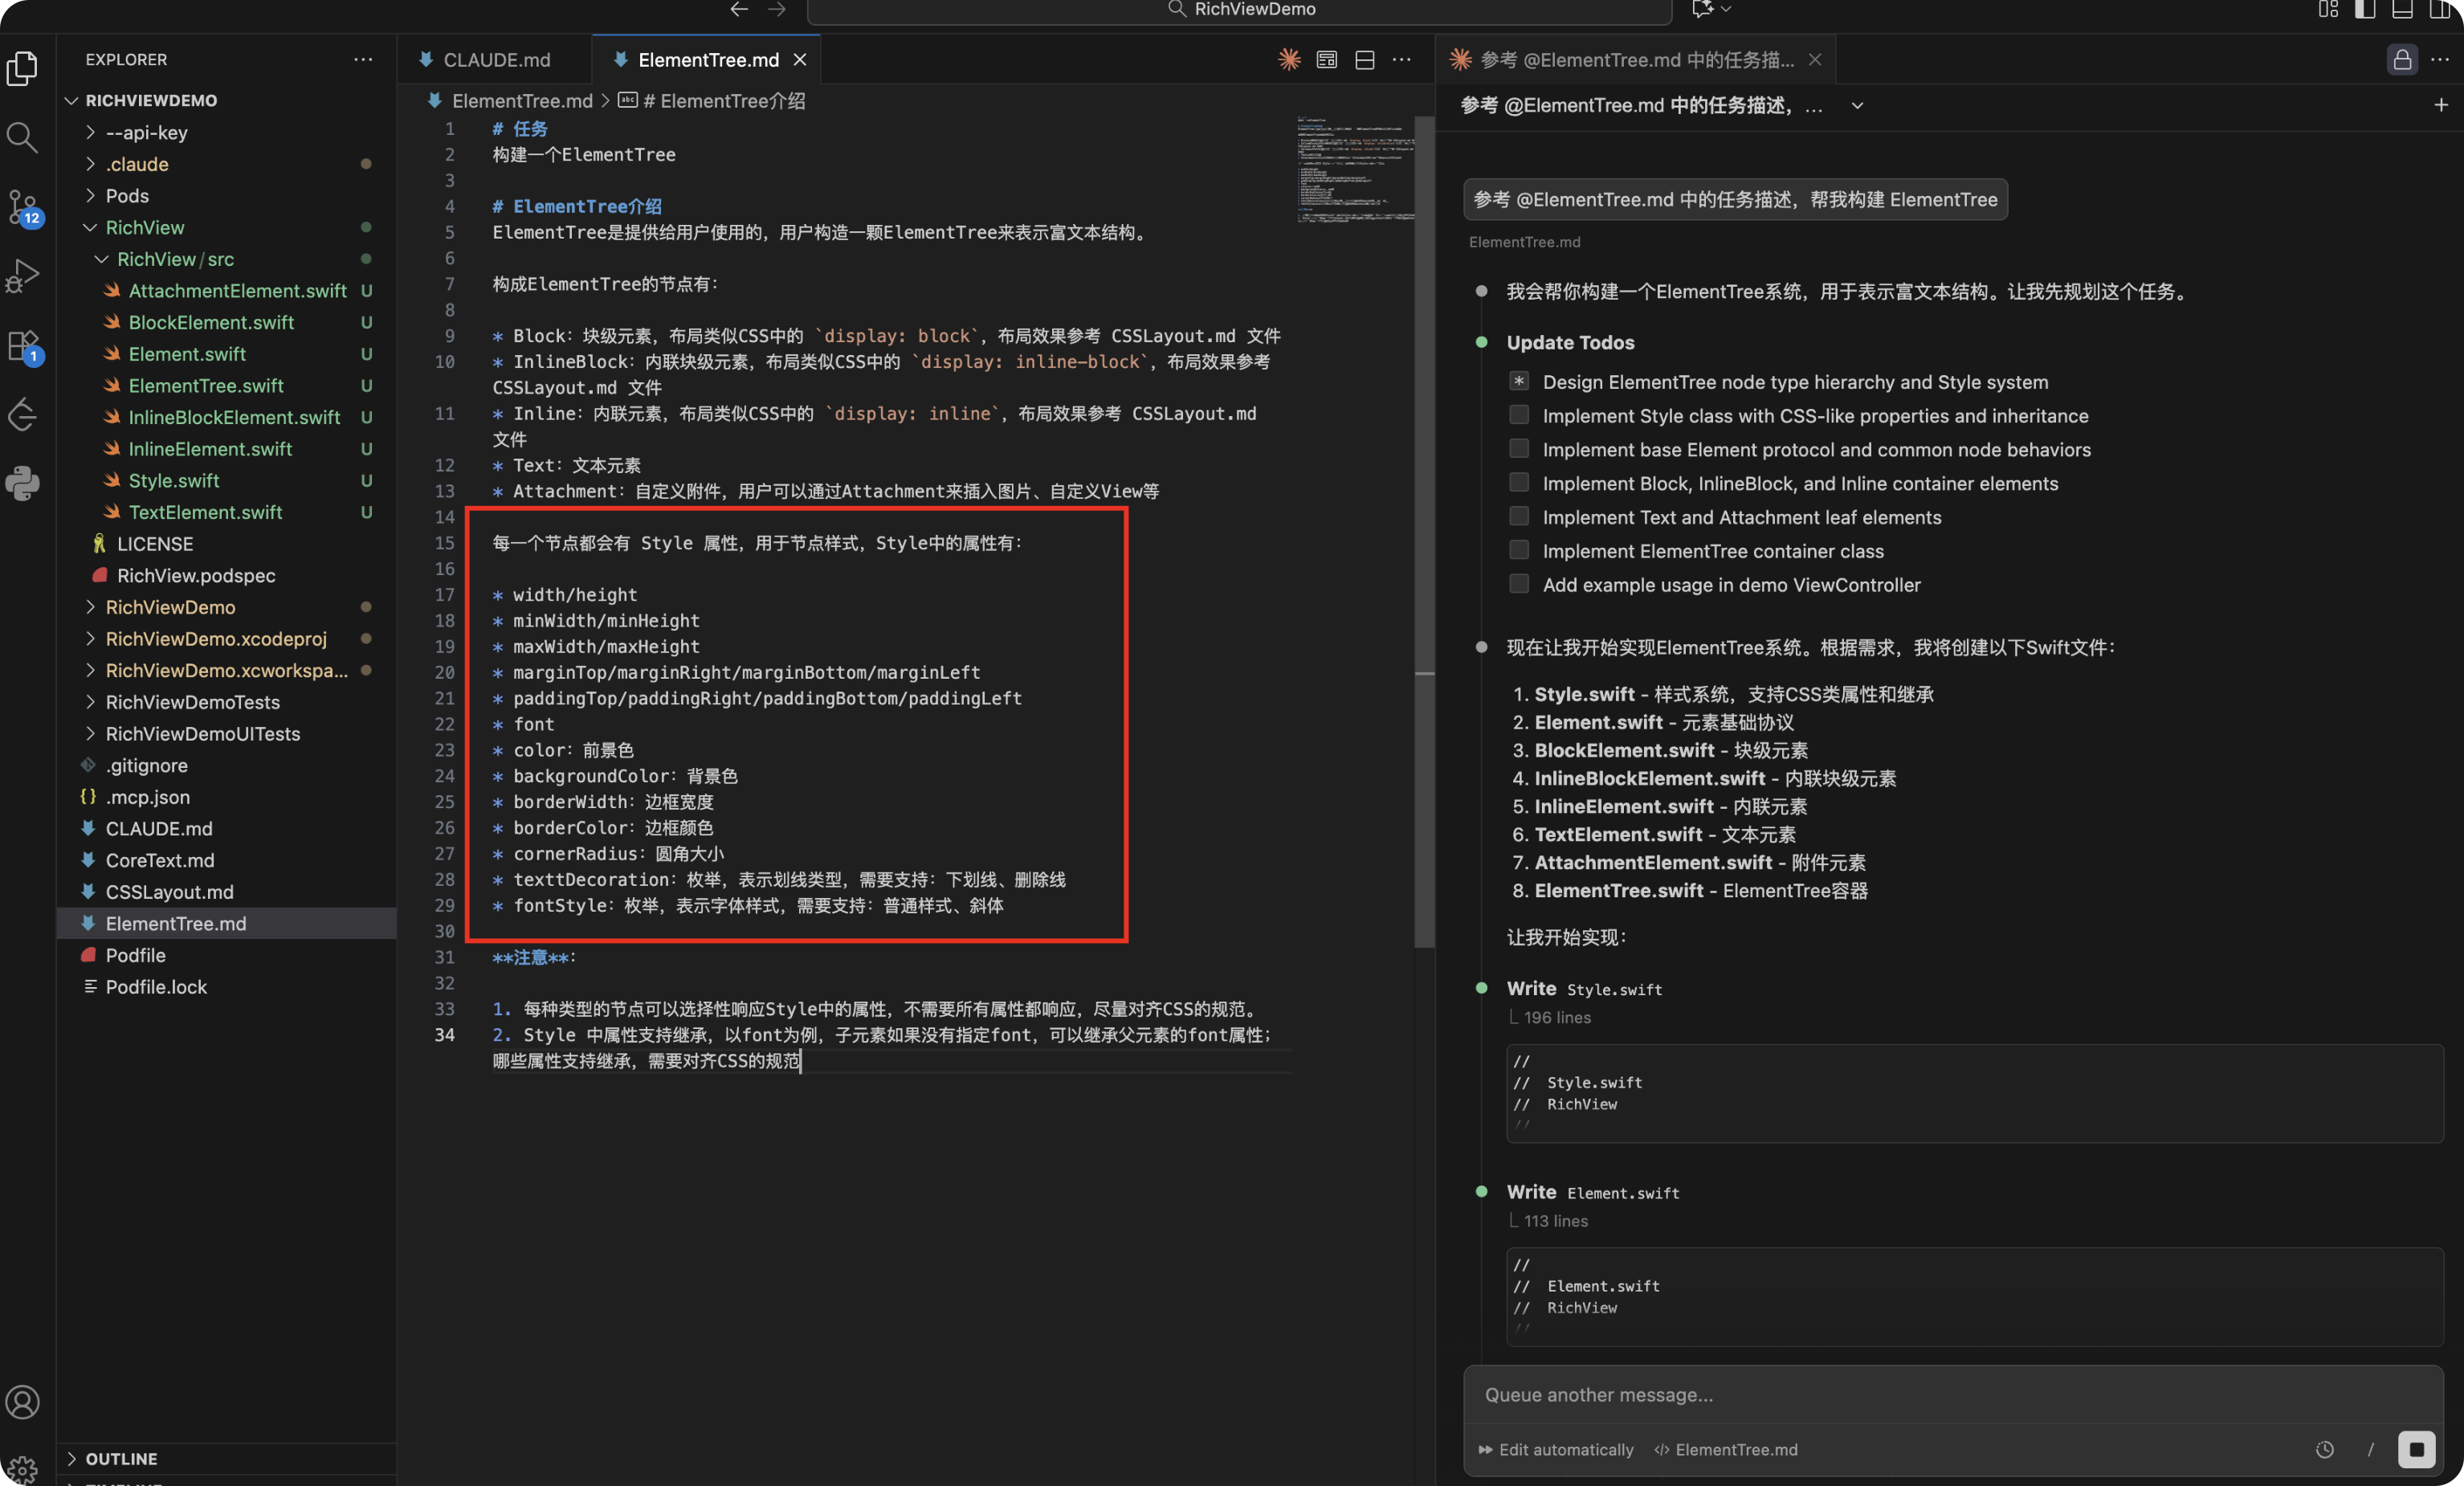Click the Claude Code icon in editor toolbar

tap(1289, 60)
